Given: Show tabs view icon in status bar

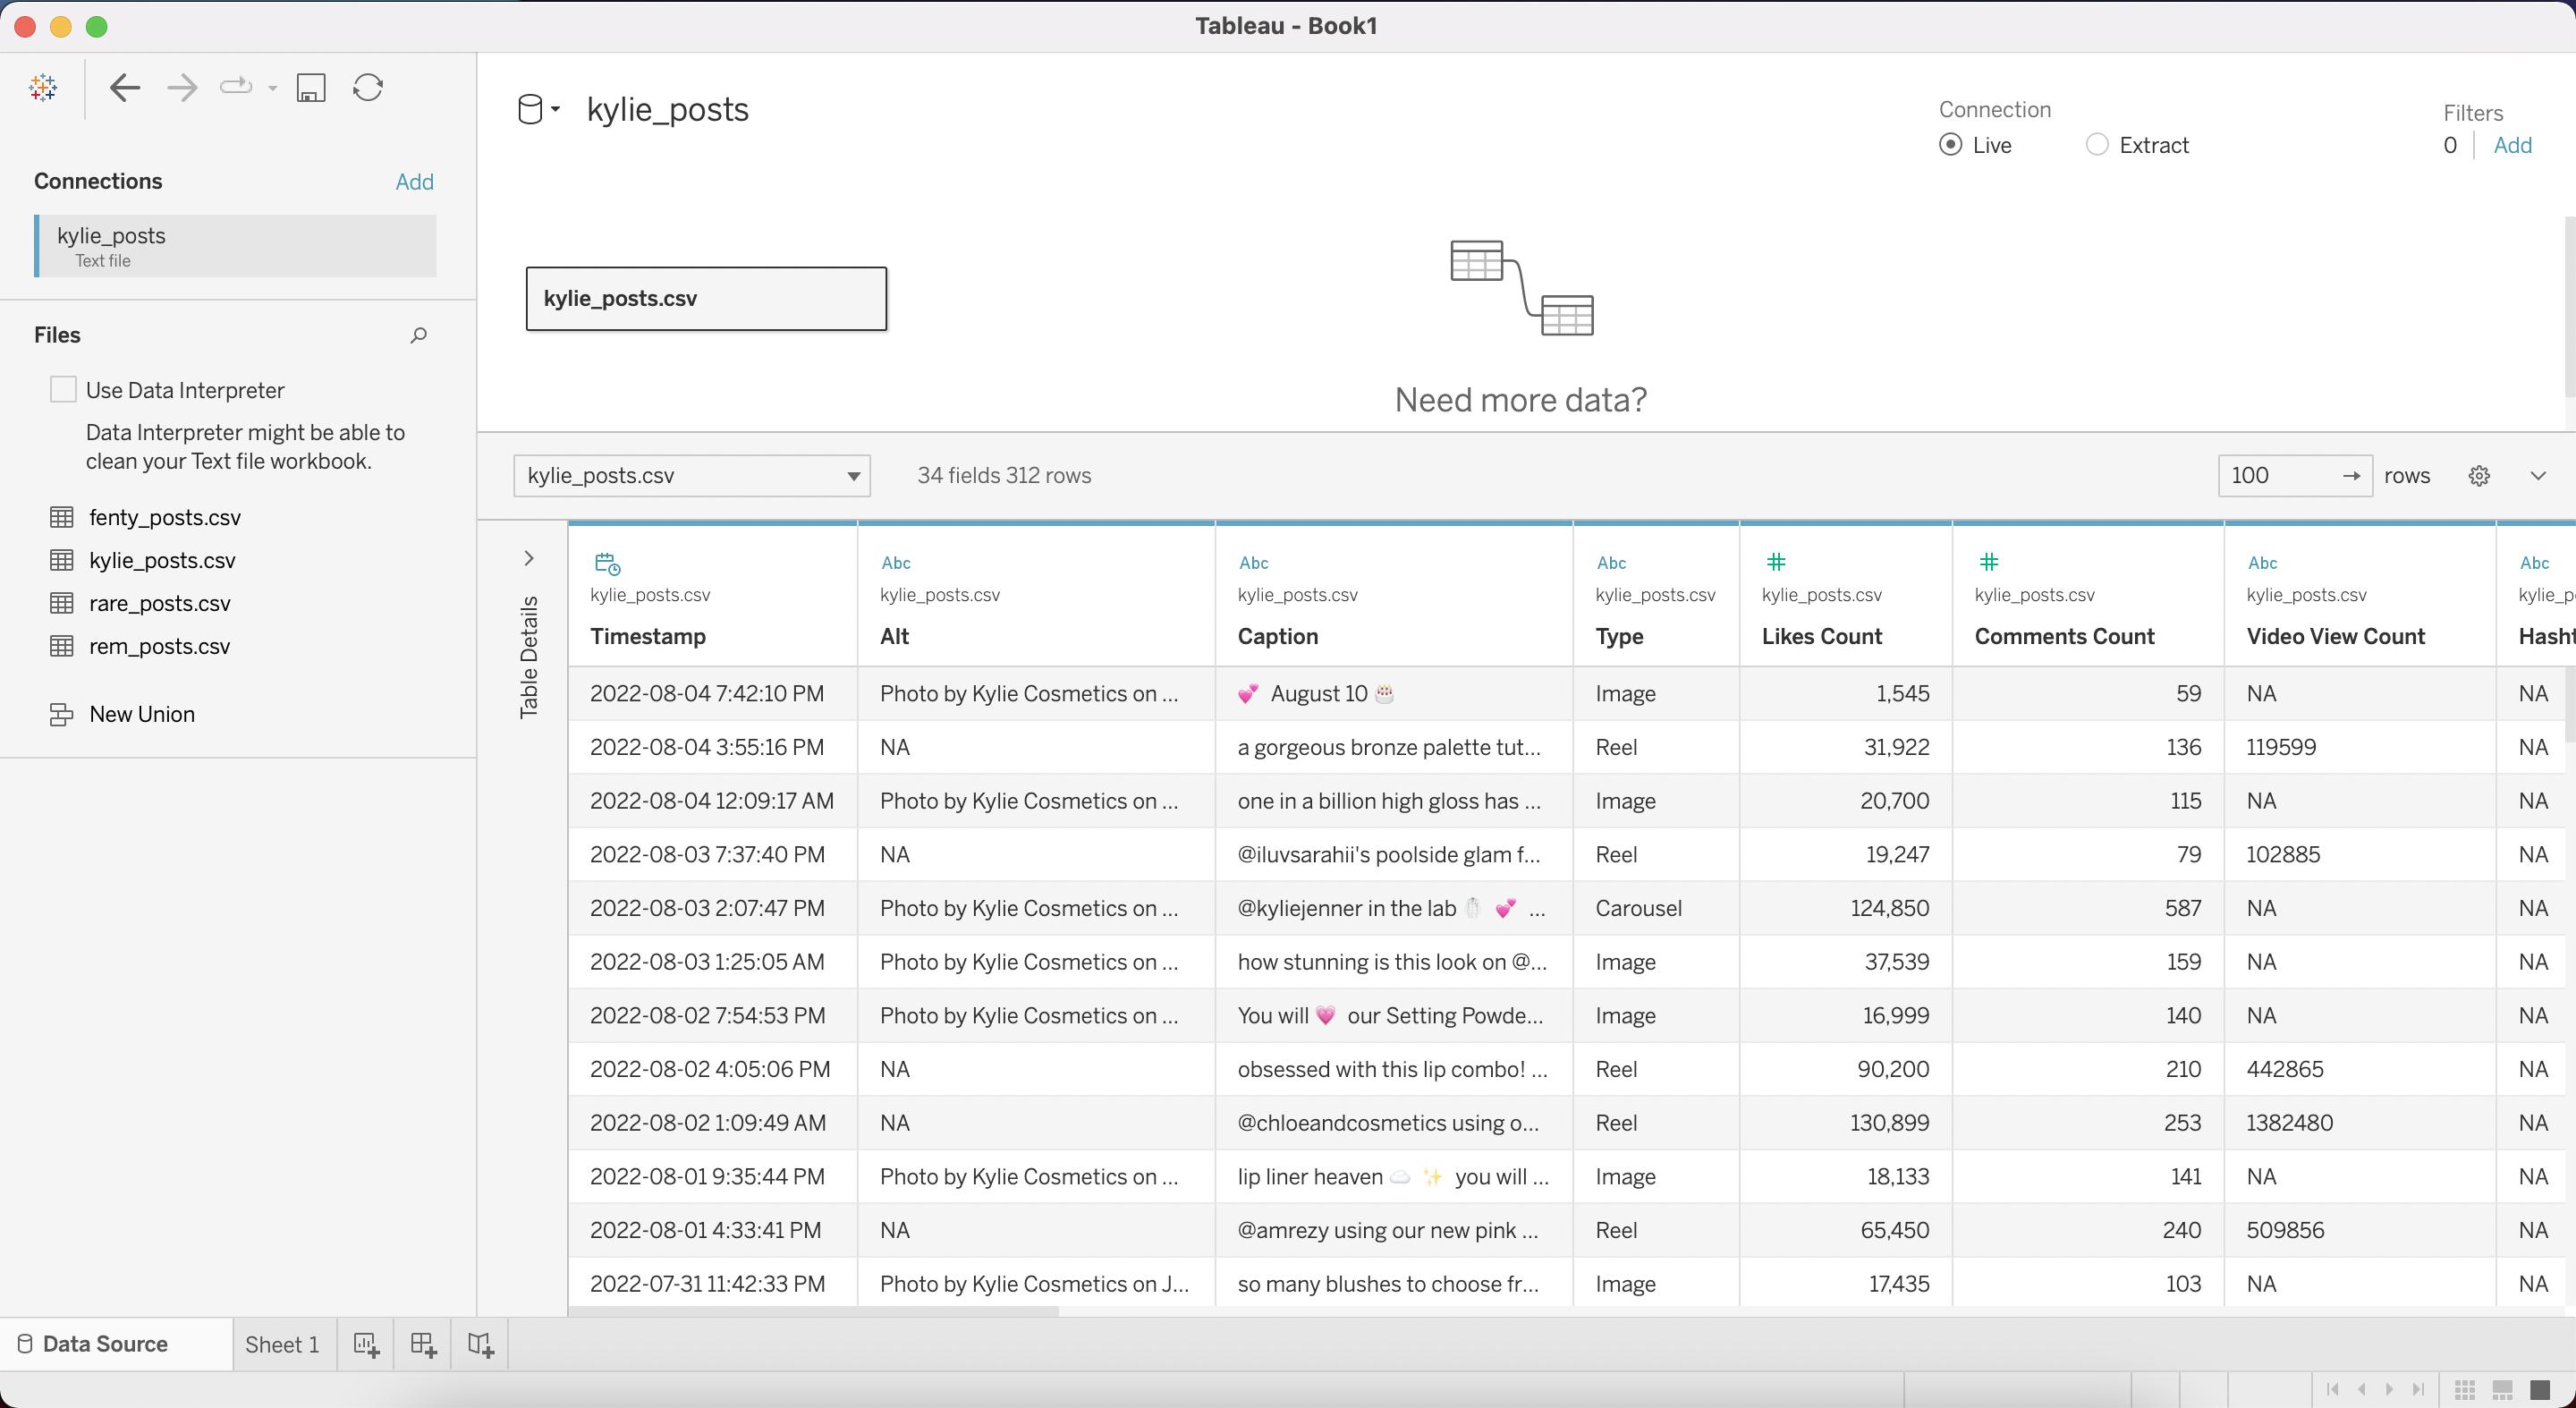Looking at the screenshot, I should click(2540, 1390).
